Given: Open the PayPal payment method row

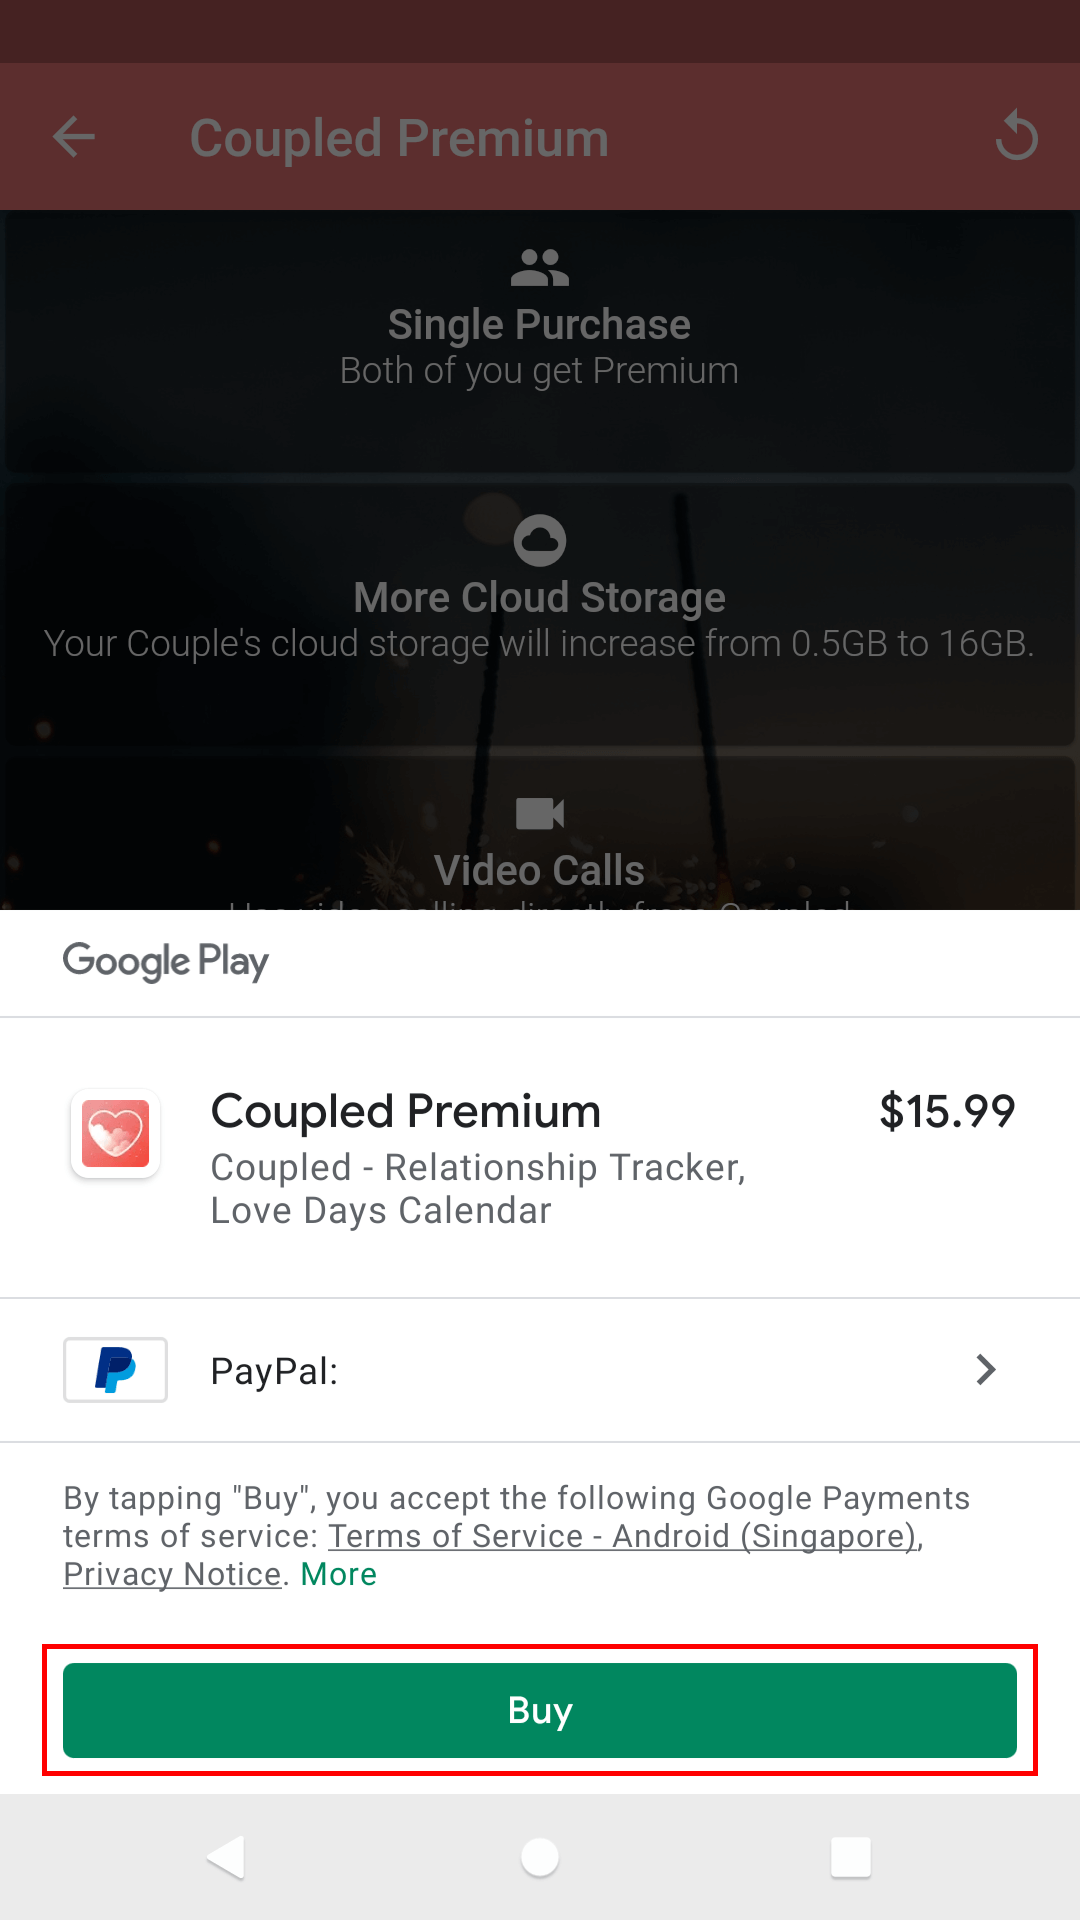Looking at the screenshot, I should [x=540, y=1370].
